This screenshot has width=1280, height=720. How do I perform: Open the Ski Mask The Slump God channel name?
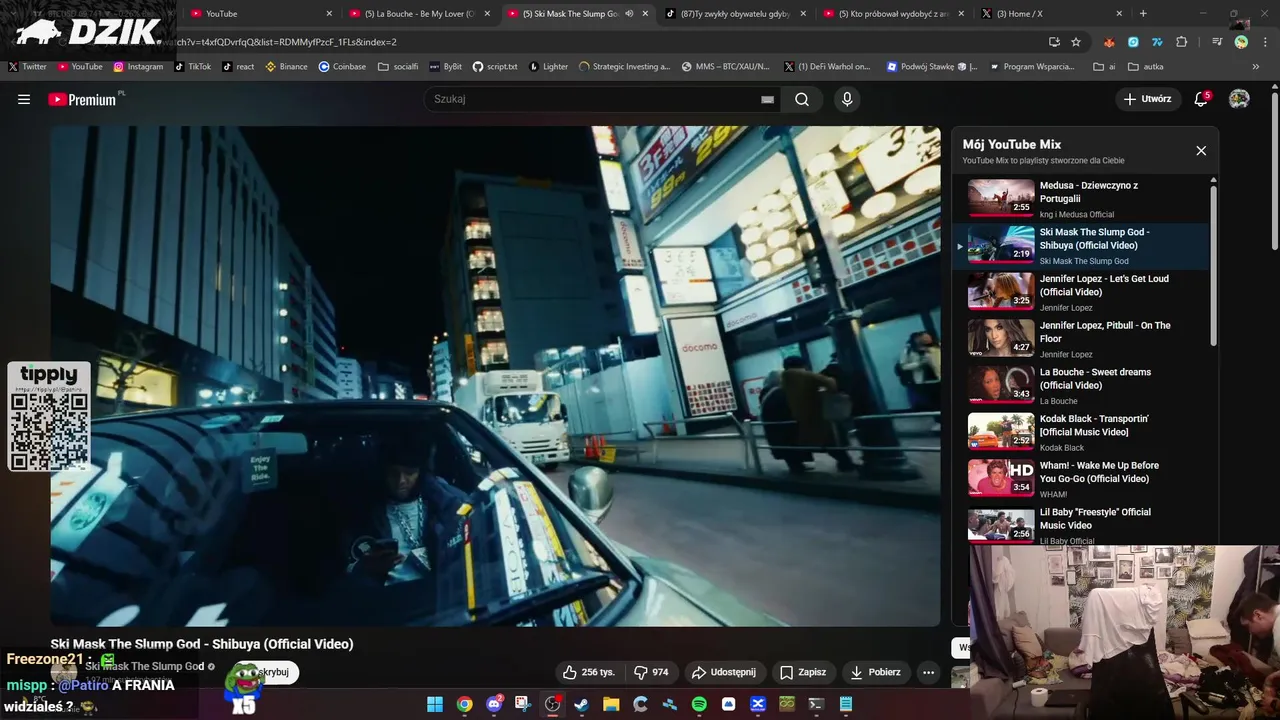click(145, 666)
